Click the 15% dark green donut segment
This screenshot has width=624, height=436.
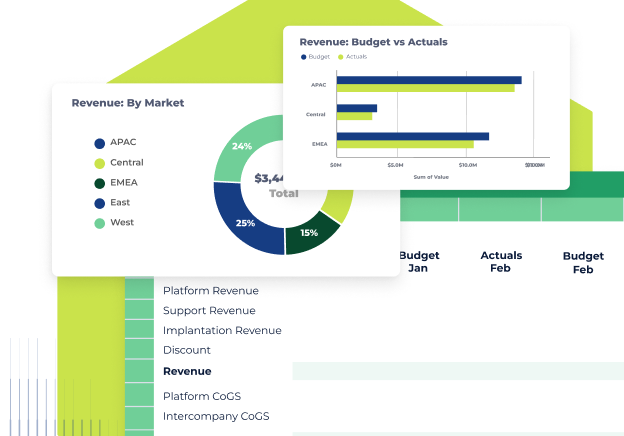[x=309, y=233]
